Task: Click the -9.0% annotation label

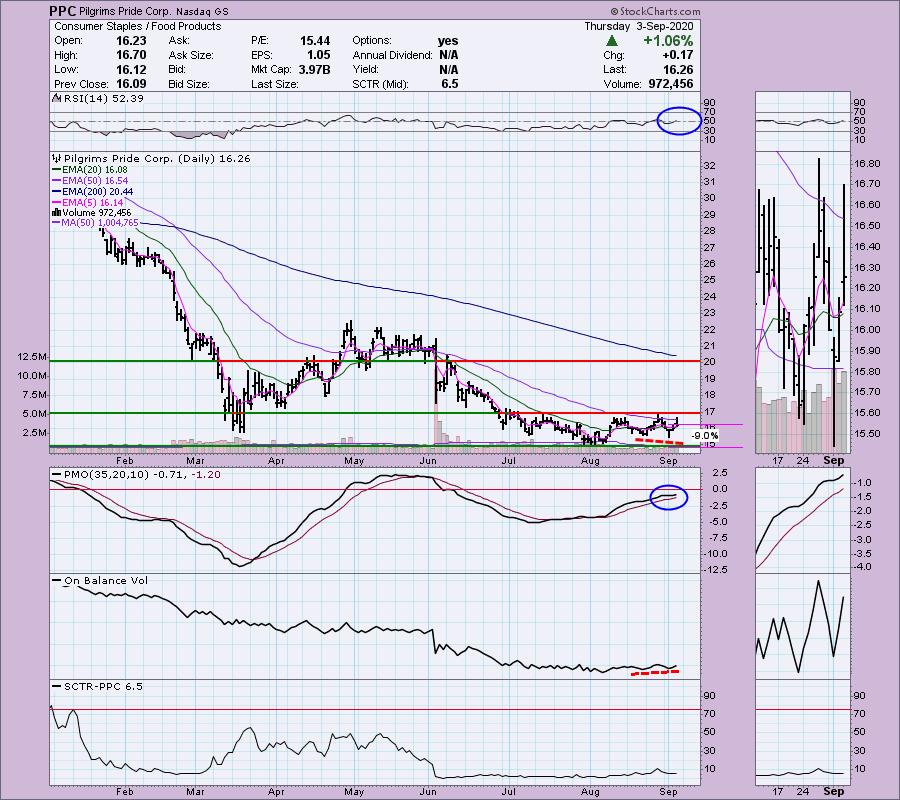Action: [x=704, y=436]
